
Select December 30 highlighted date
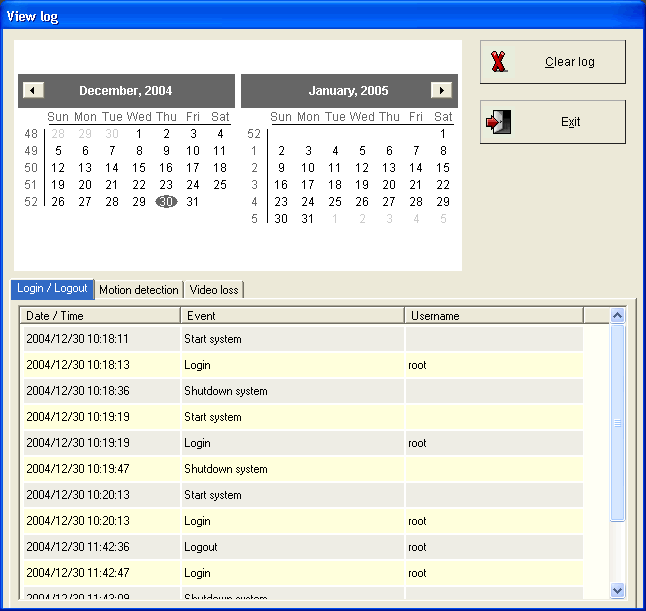[166, 202]
